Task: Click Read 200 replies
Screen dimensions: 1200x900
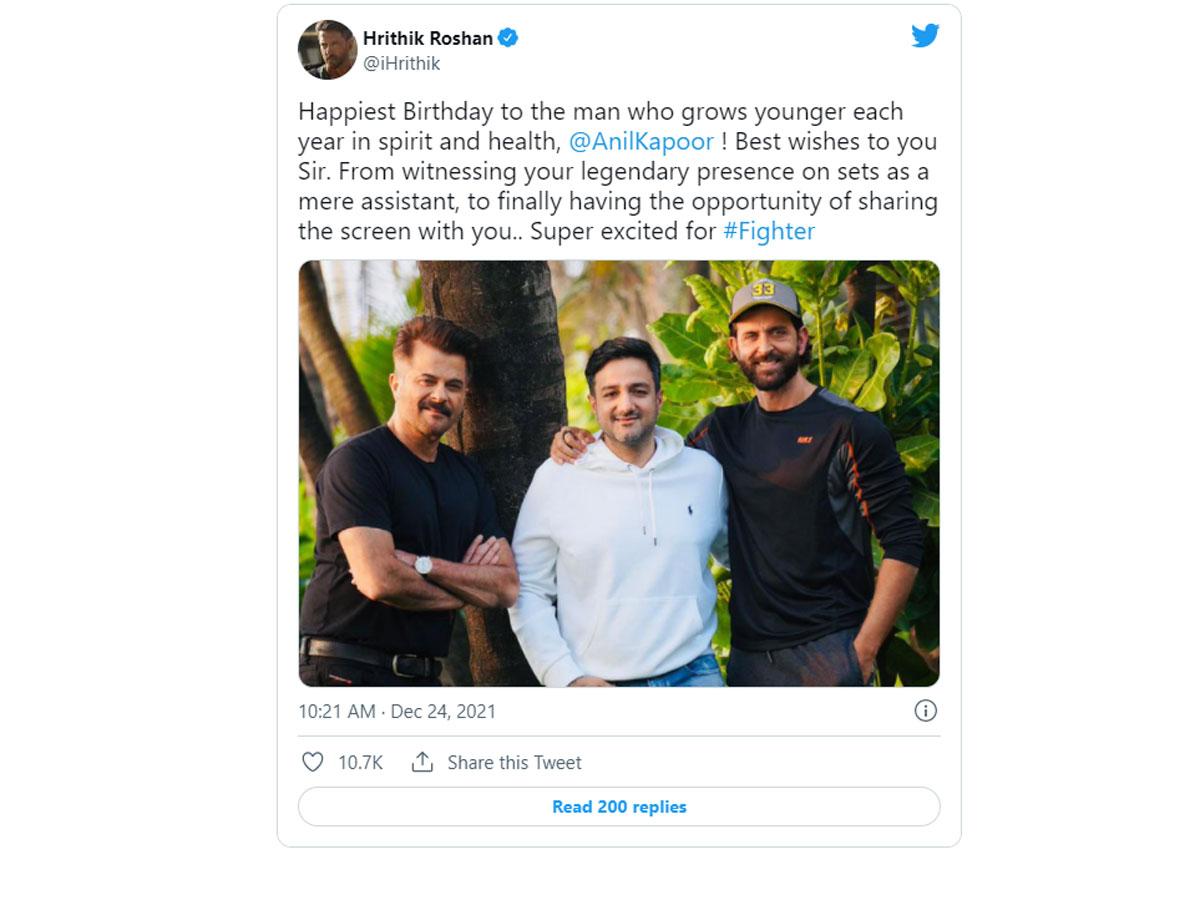Action: click(618, 808)
